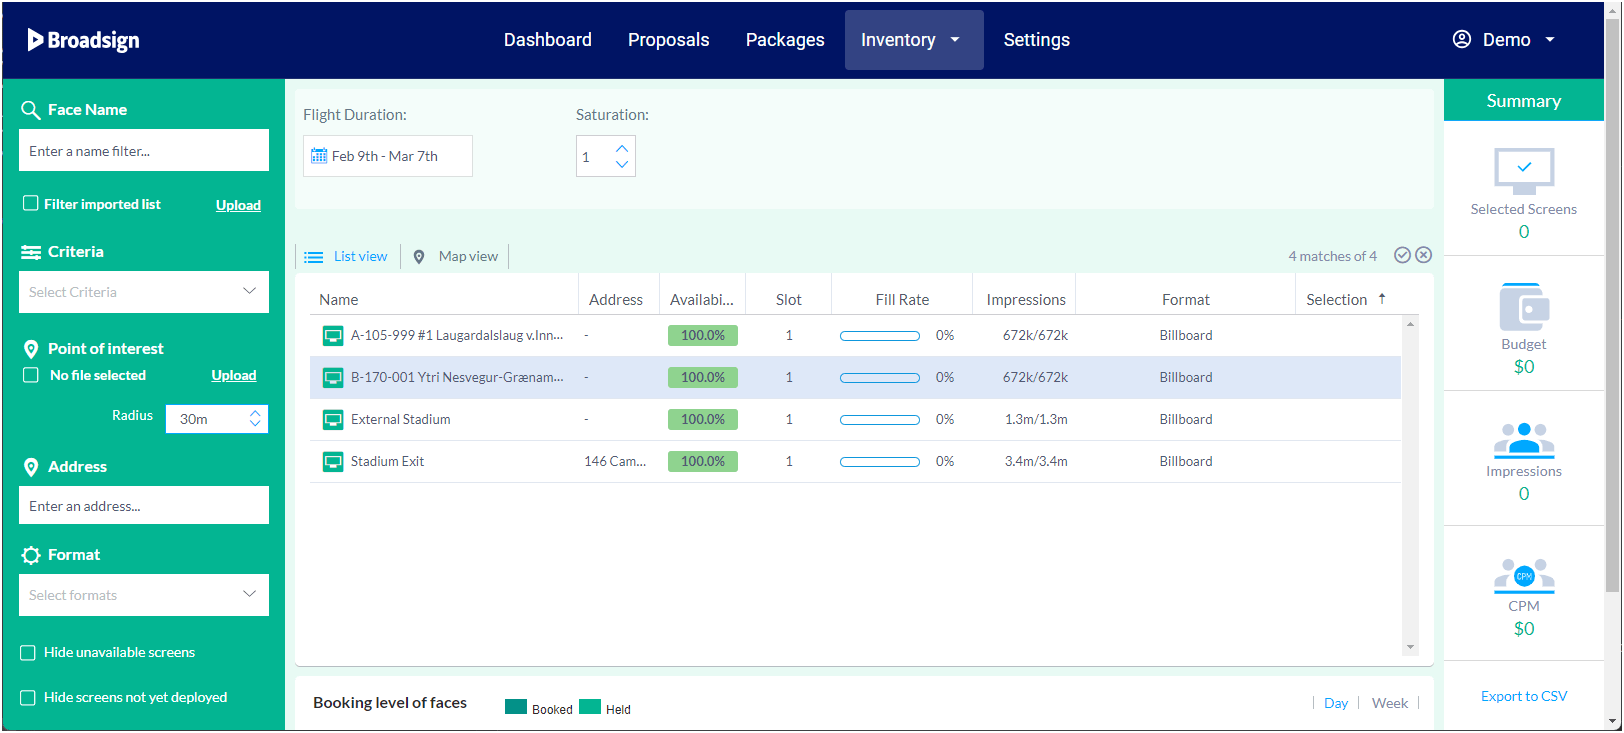This screenshot has height=733, width=1624.
Task: Open the Select Criteria dropdown
Action: pos(144,292)
